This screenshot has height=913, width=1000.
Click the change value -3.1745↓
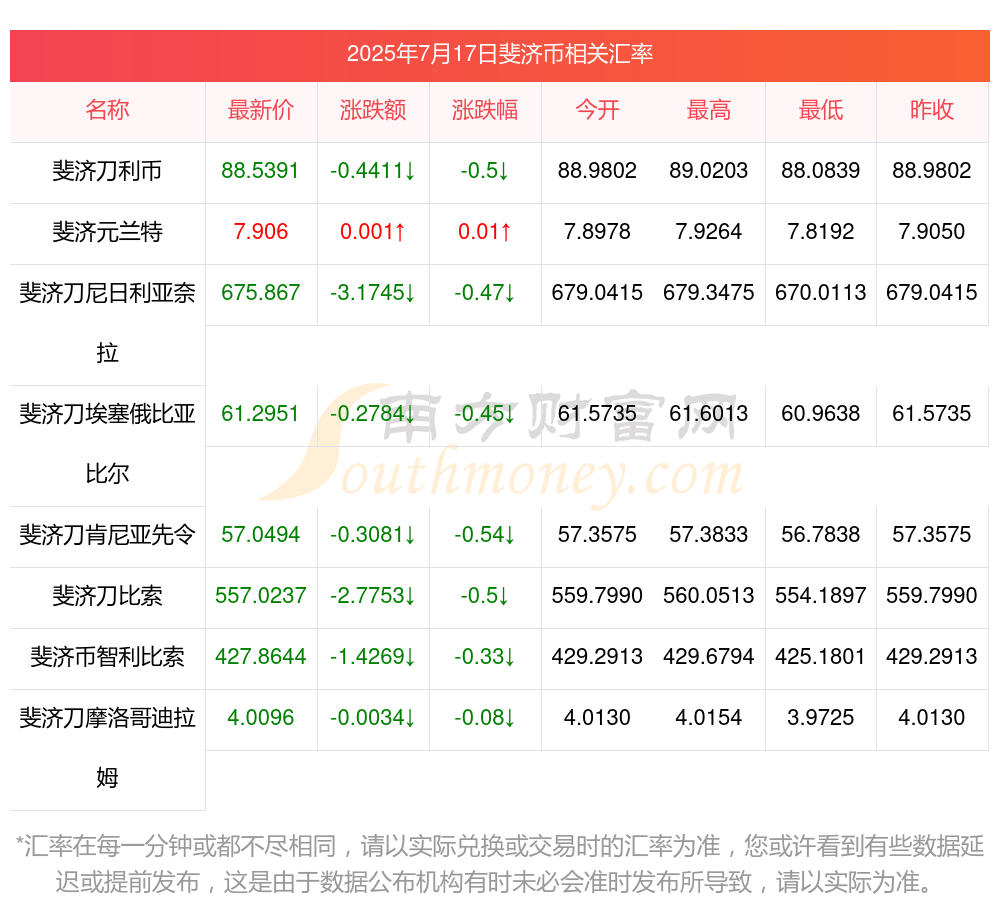373,293
